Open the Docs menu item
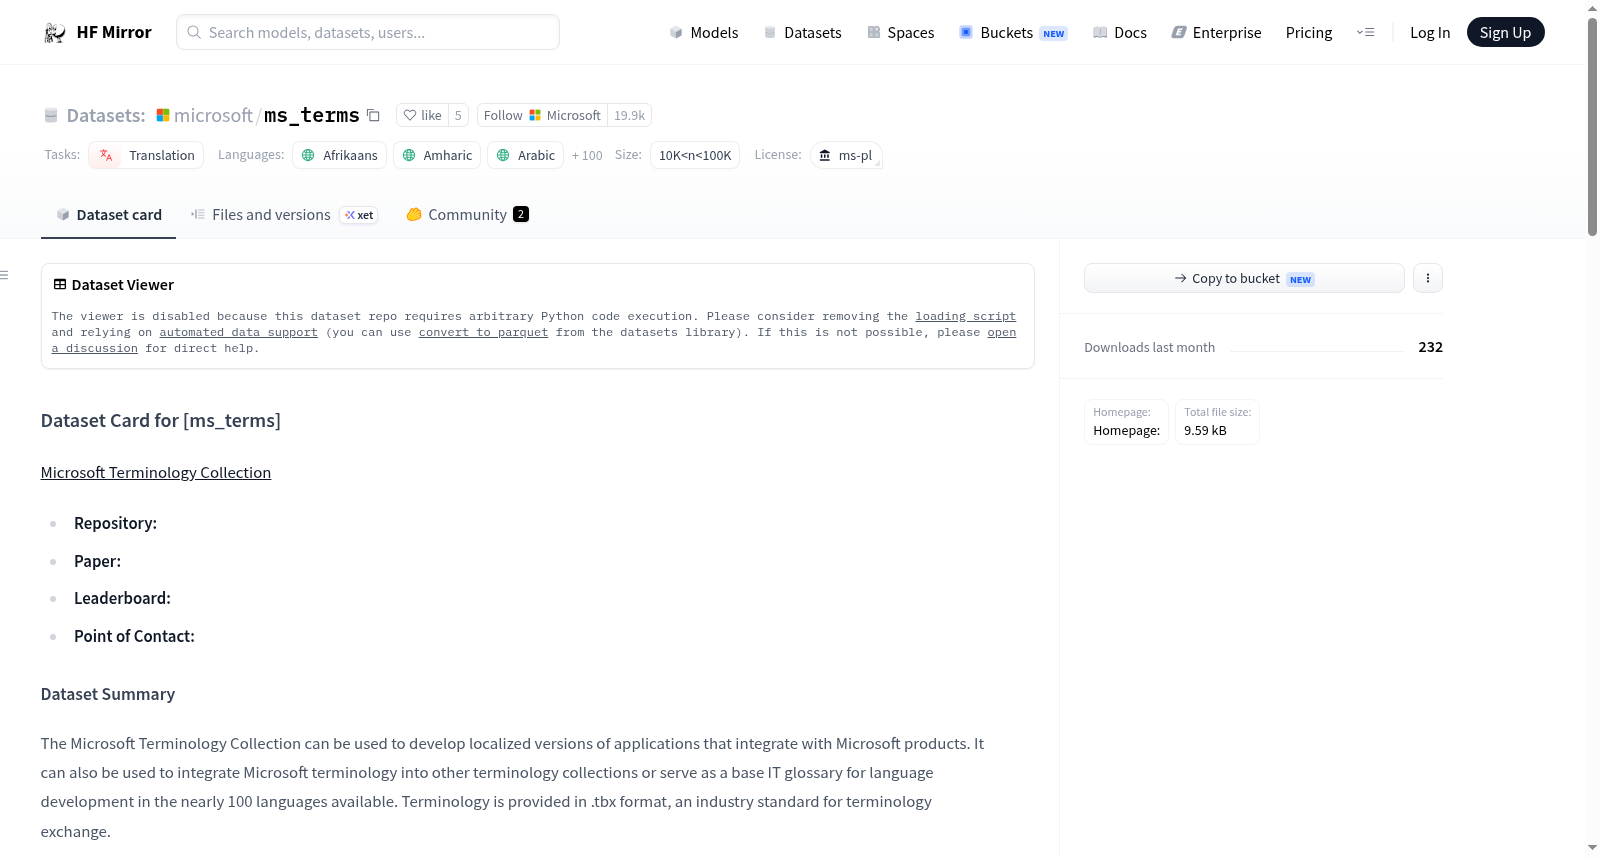 (x=1119, y=33)
